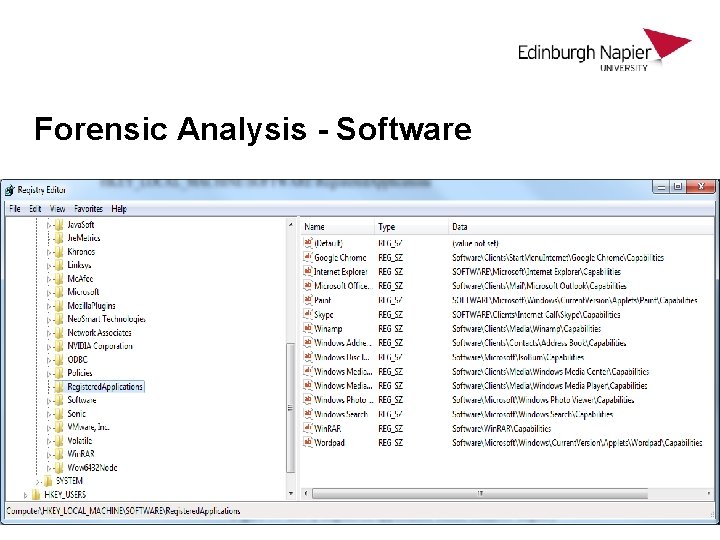
Task: Click the SYSTEM folder icon
Action: (48, 481)
